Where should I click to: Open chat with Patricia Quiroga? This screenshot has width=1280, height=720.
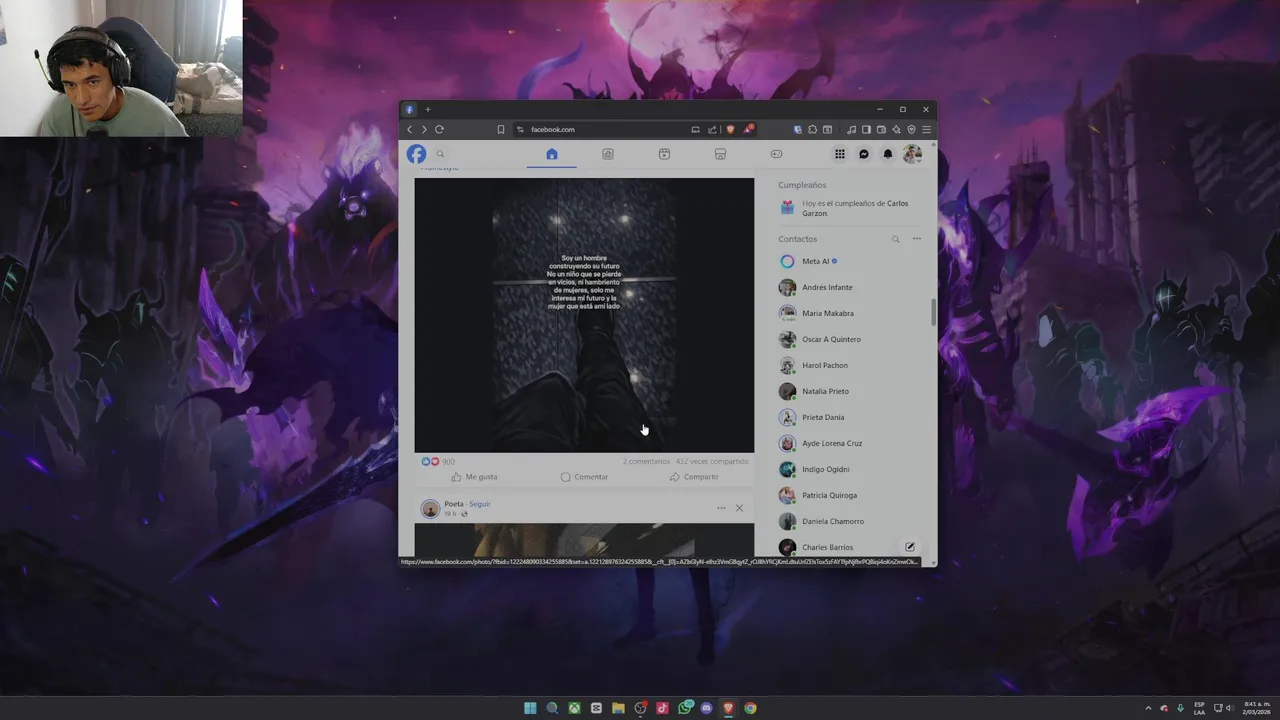850,495
